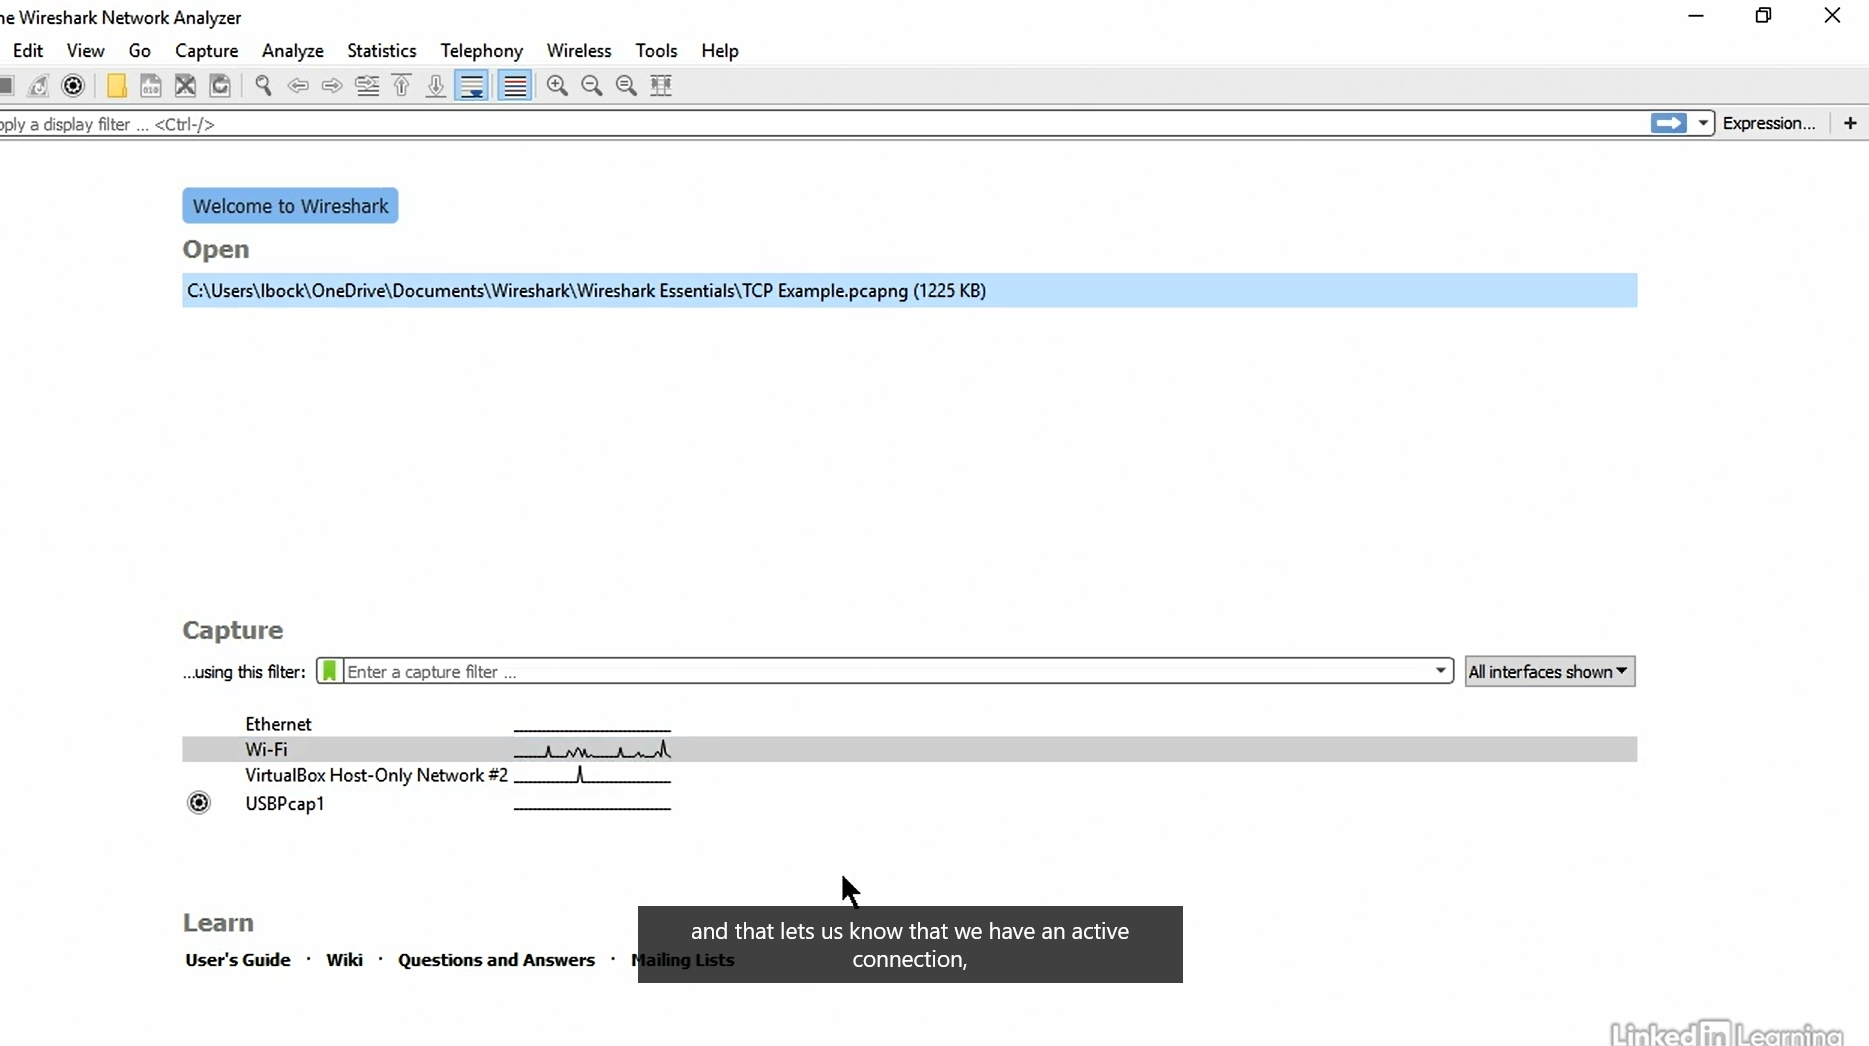Image resolution: width=1869 pixels, height=1046 pixels.
Task: Click the resize columns toolbar icon
Action: pyautogui.click(x=661, y=86)
